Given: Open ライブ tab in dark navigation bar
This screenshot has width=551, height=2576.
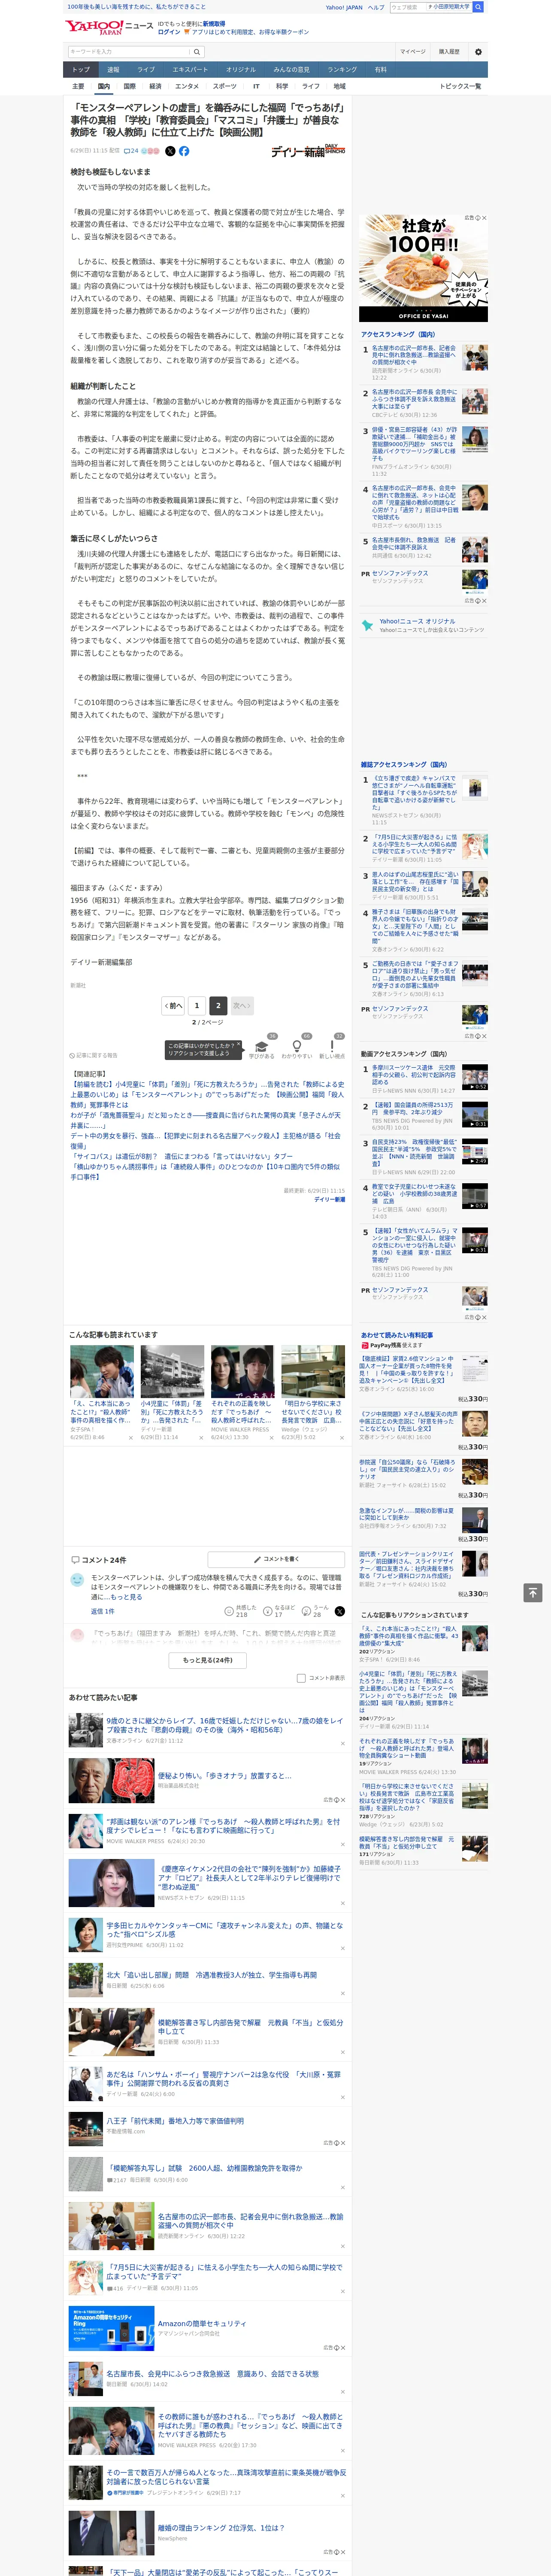Looking at the screenshot, I should 146,70.
